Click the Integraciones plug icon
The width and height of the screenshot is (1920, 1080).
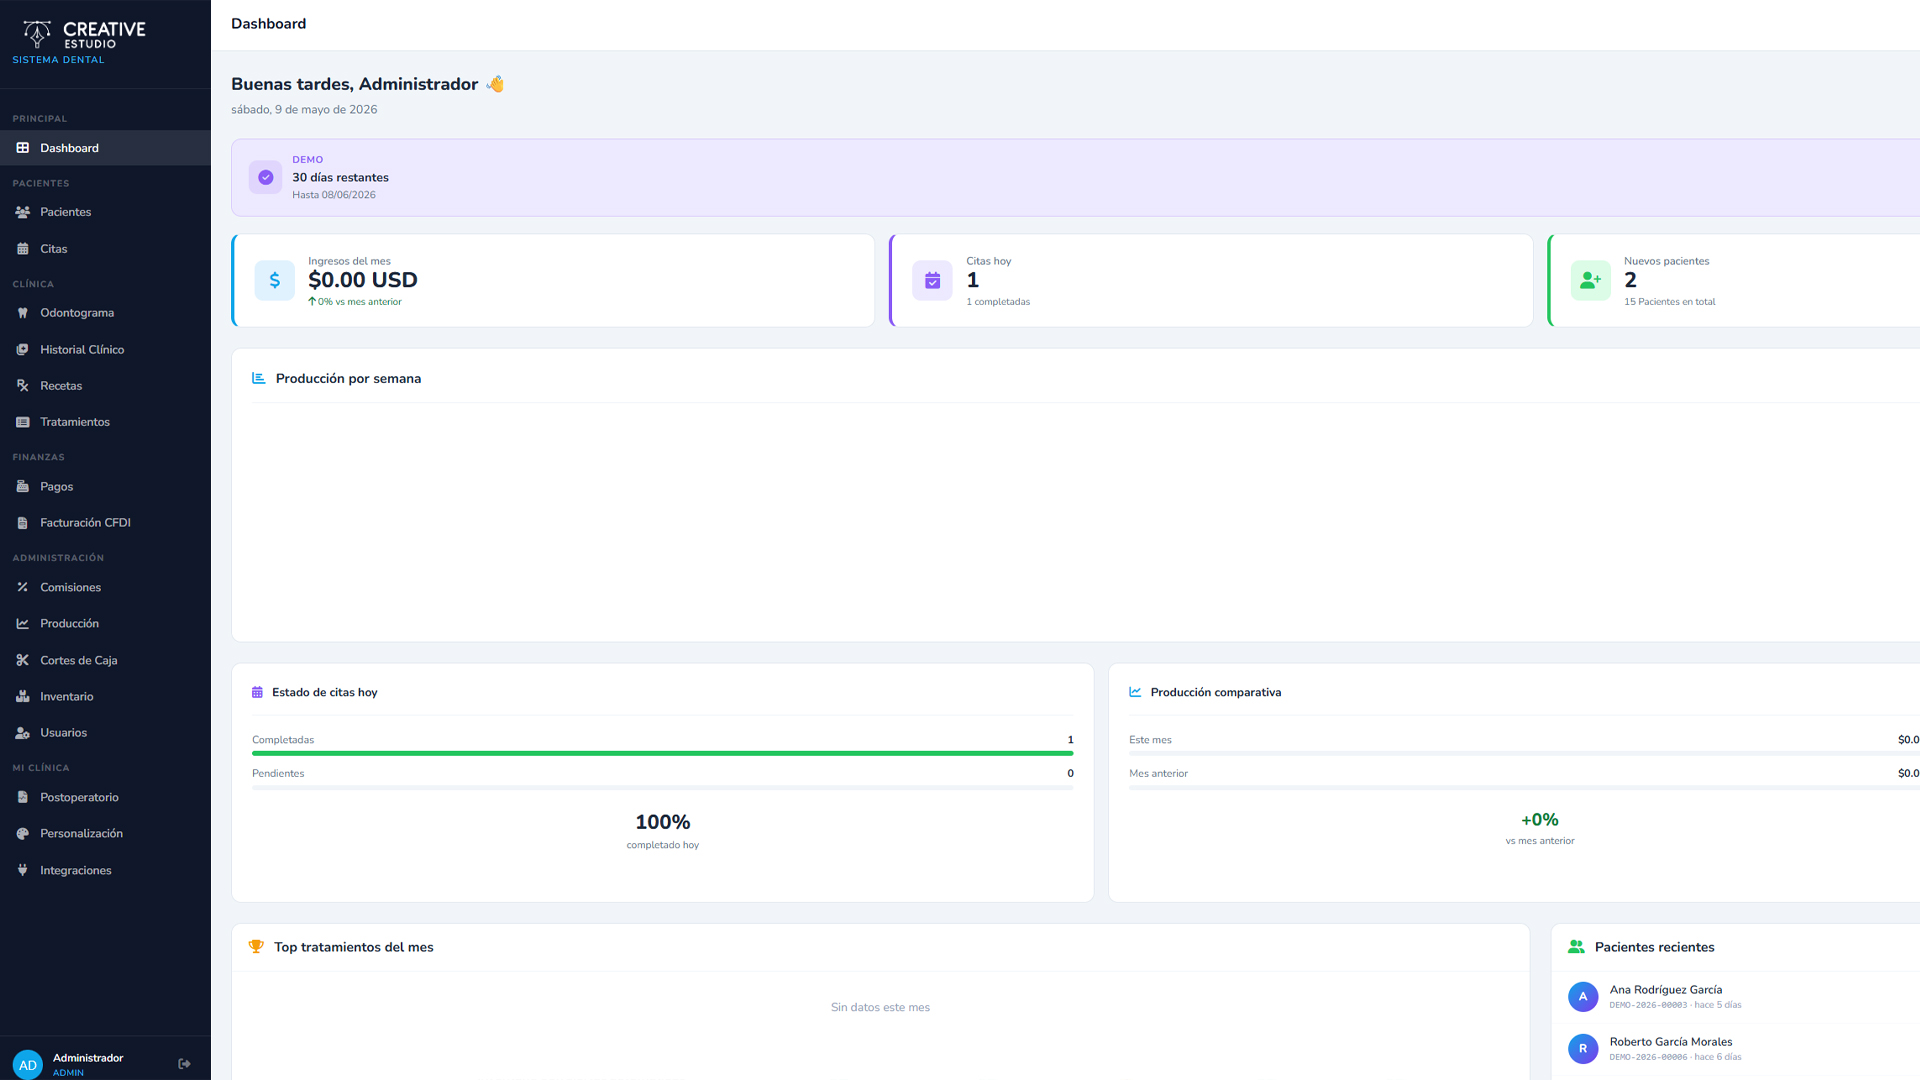point(22,871)
